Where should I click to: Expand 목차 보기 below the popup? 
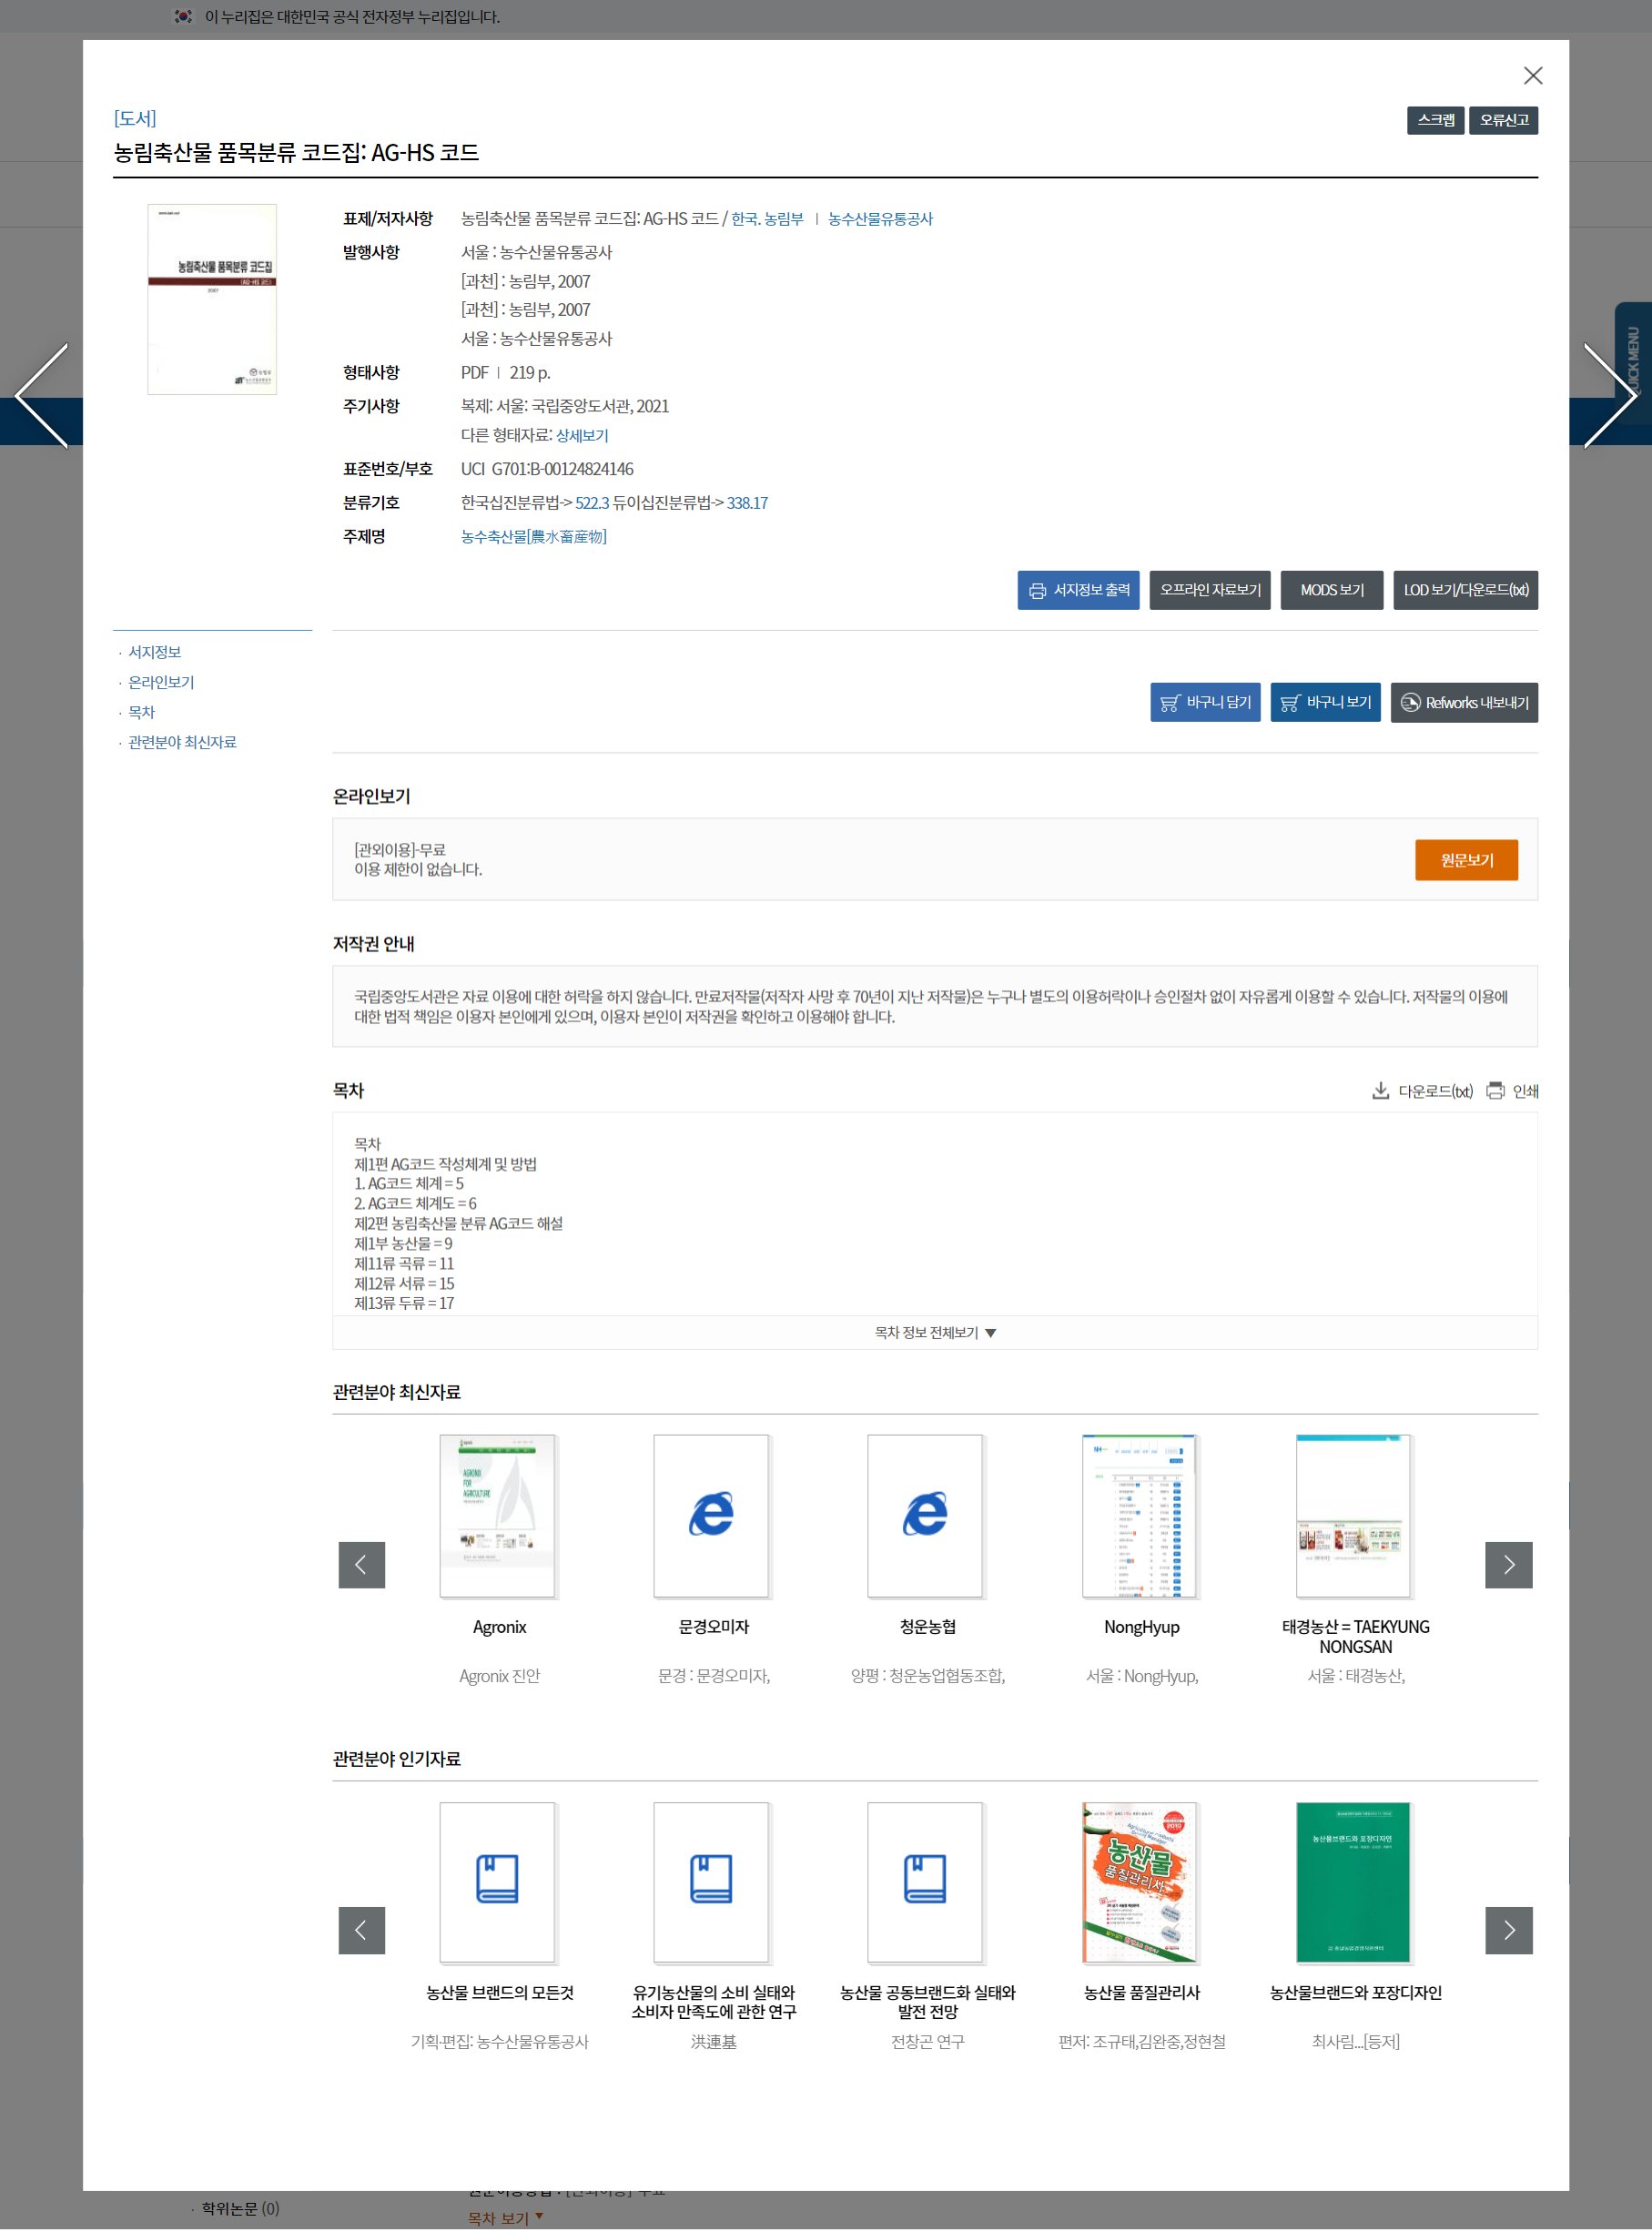click(x=505, y=2218)
